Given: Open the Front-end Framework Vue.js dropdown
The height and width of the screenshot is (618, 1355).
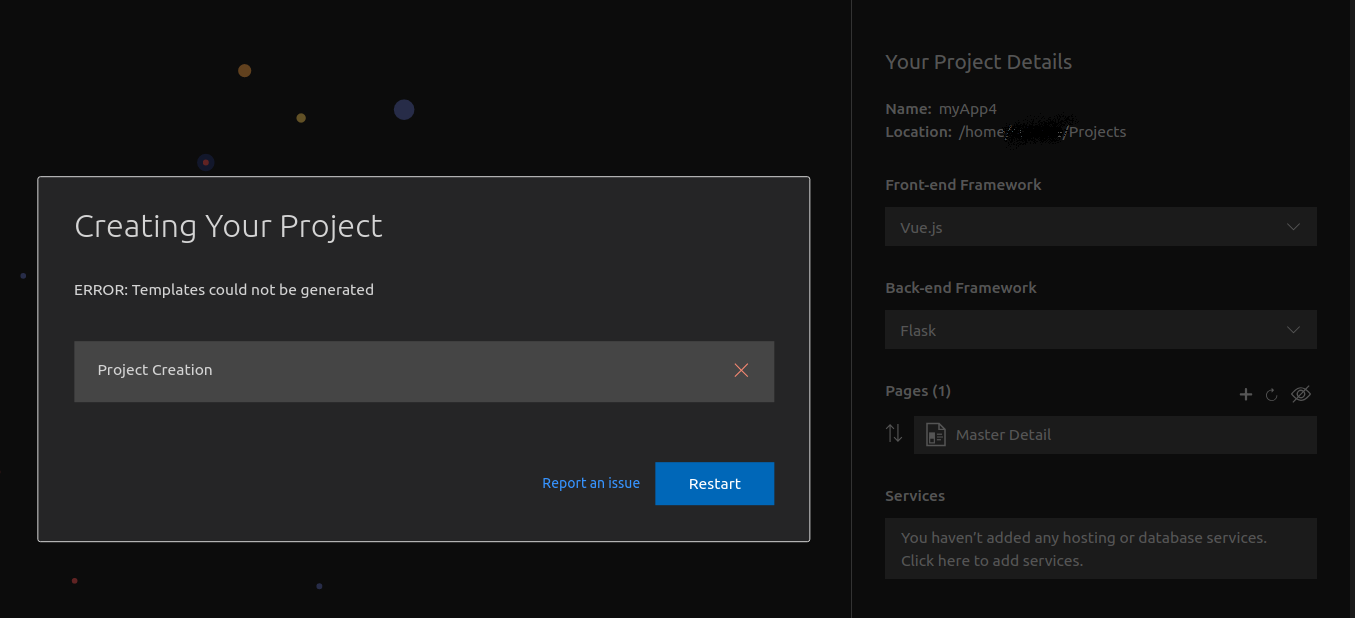Looking at the screenshot, I should pyautogui.click(x=1100, y=227).
